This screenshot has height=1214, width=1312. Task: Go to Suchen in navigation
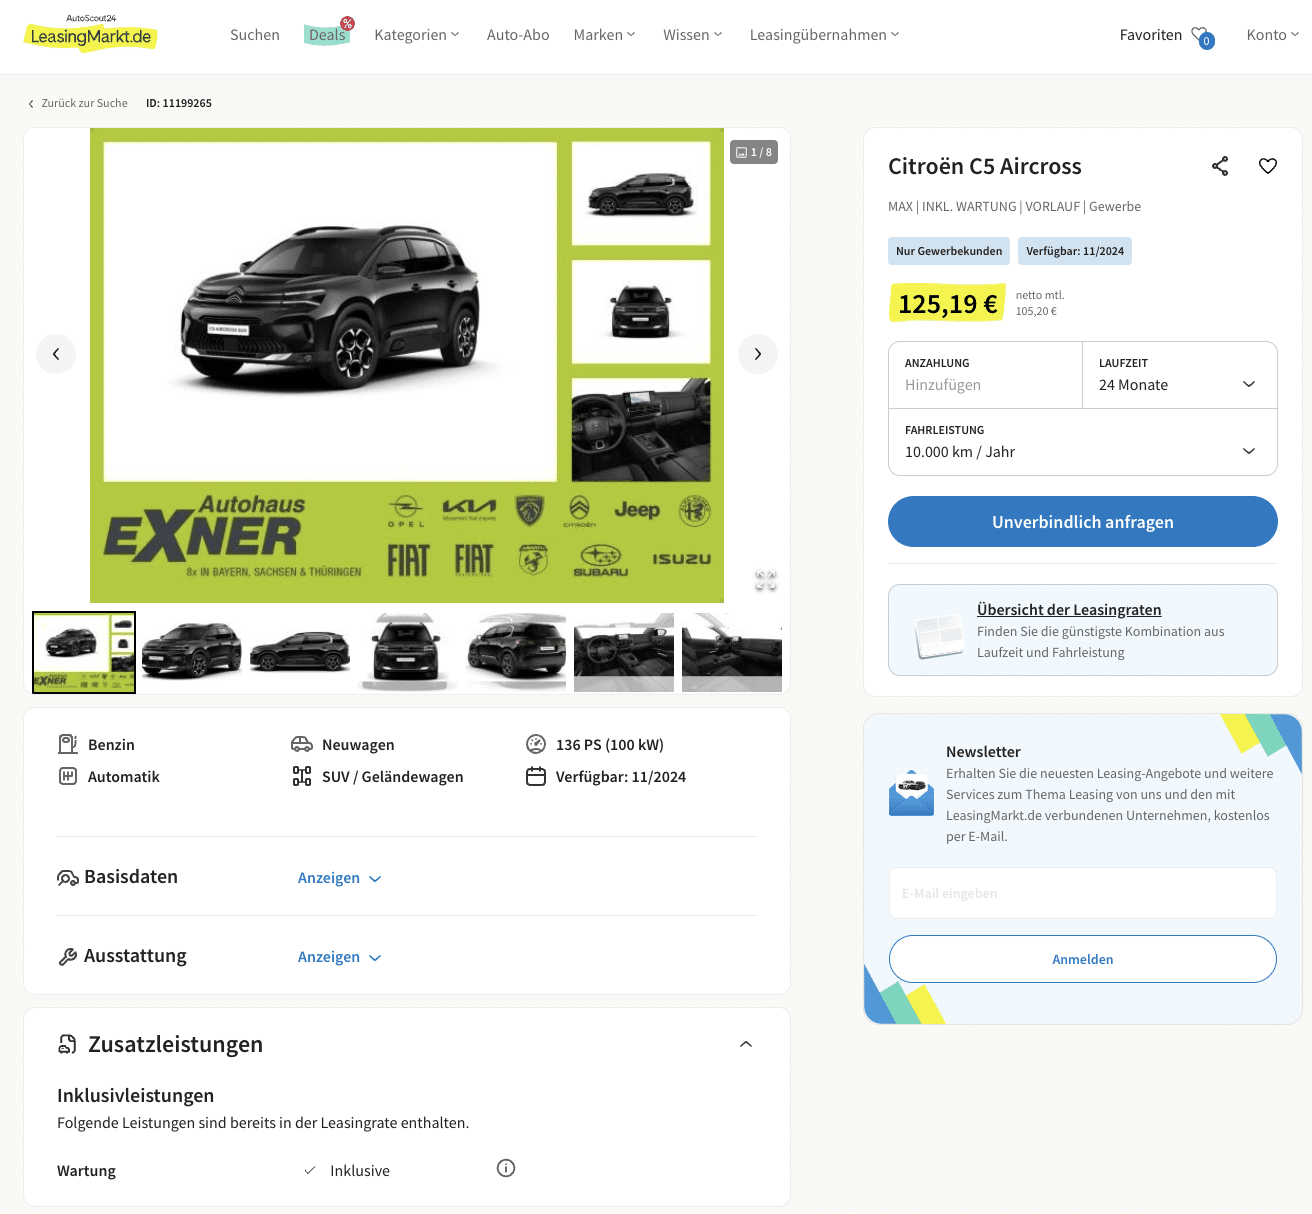point(255,35)
